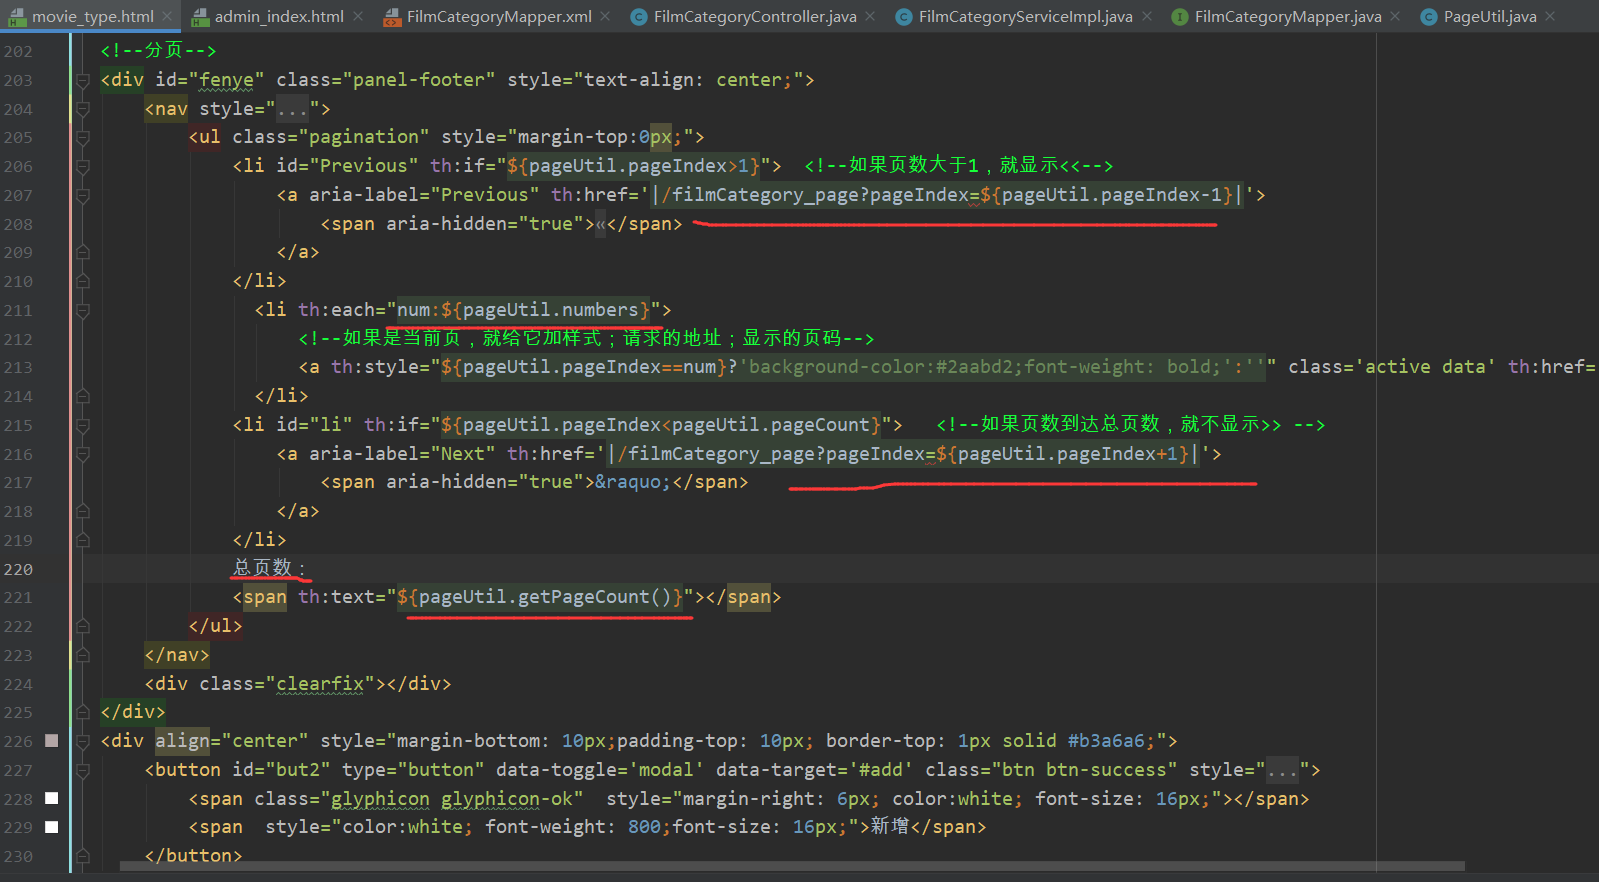Screen dimensions: 1599x882
Task: Close the FilmCategoryMapper.java tab
Action: [x=1395, y=16]
